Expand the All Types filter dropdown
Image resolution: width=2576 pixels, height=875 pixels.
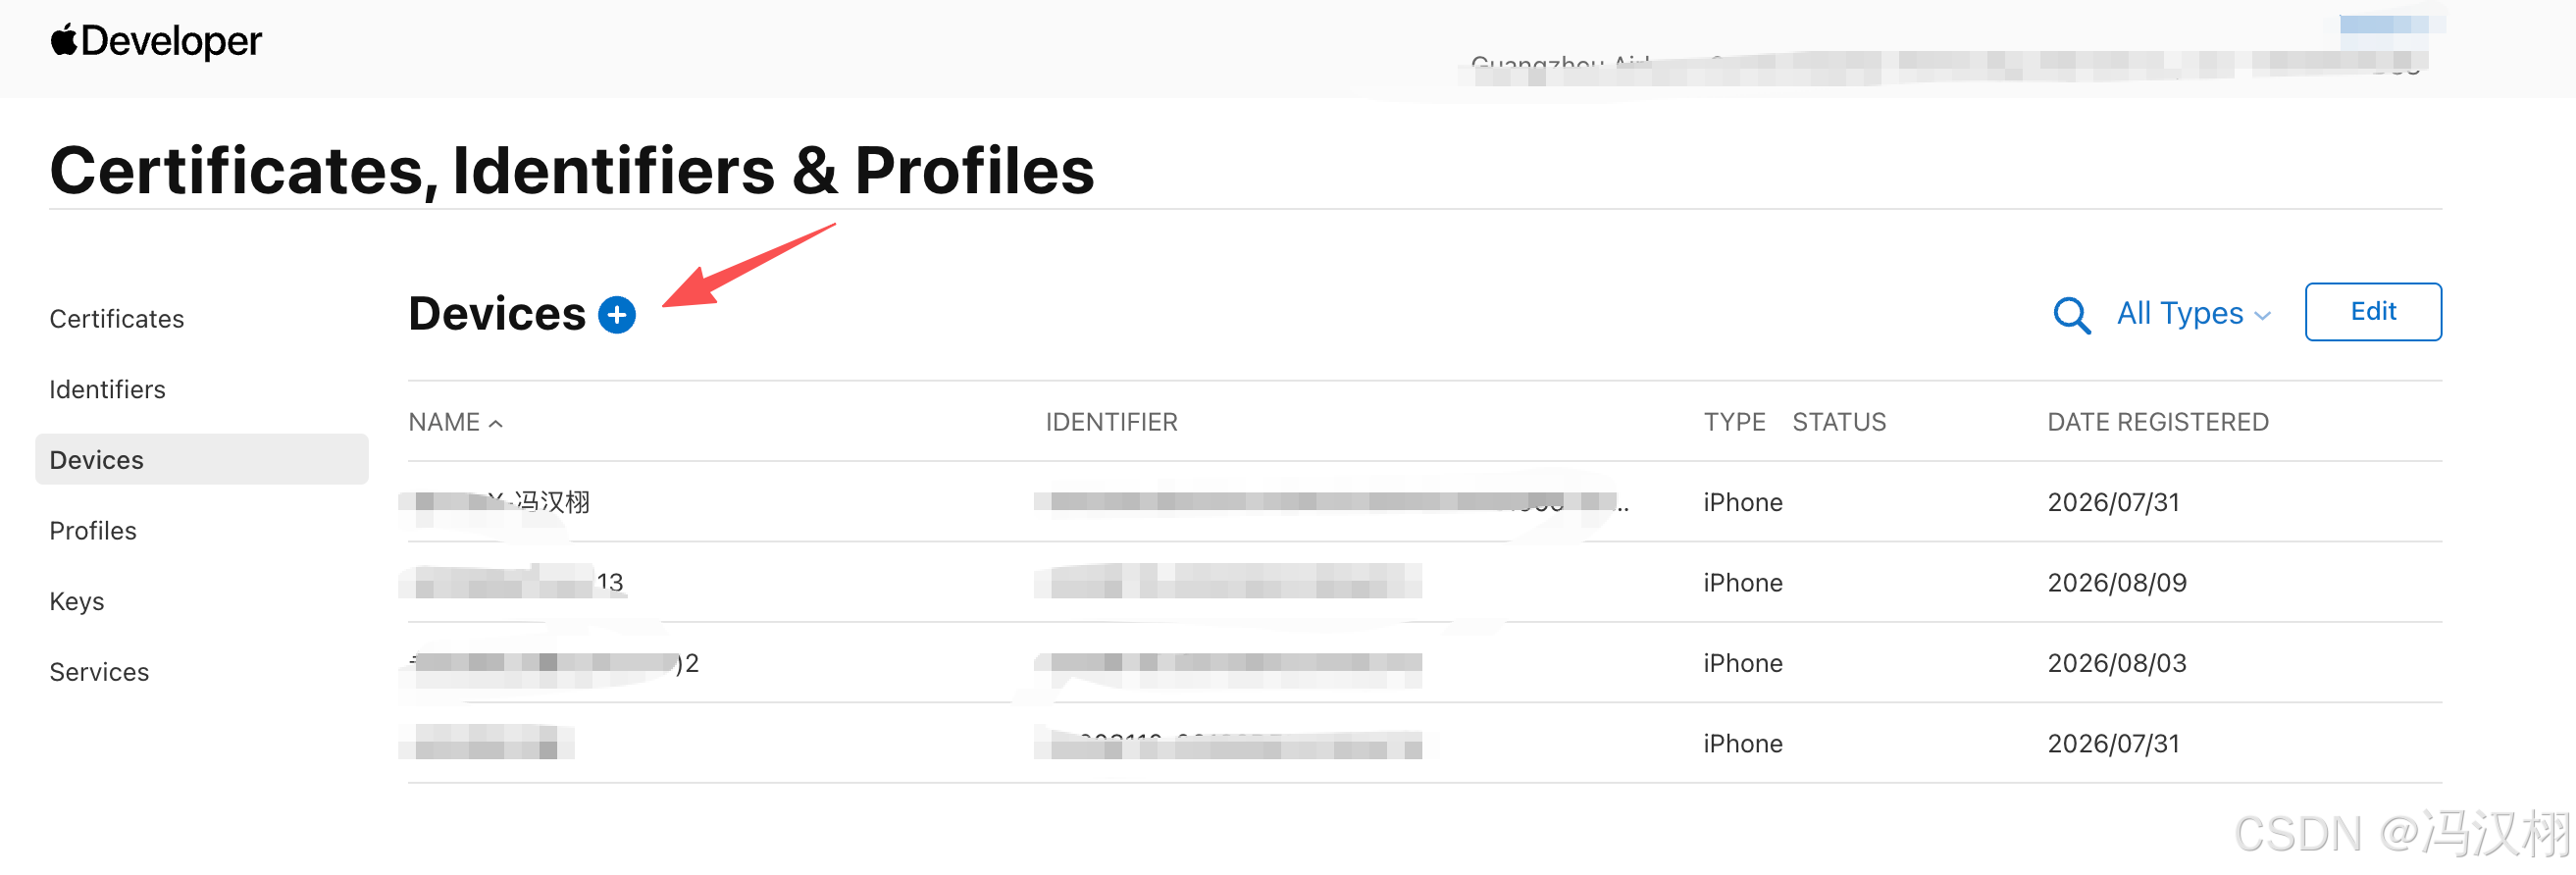point(2193,314)
